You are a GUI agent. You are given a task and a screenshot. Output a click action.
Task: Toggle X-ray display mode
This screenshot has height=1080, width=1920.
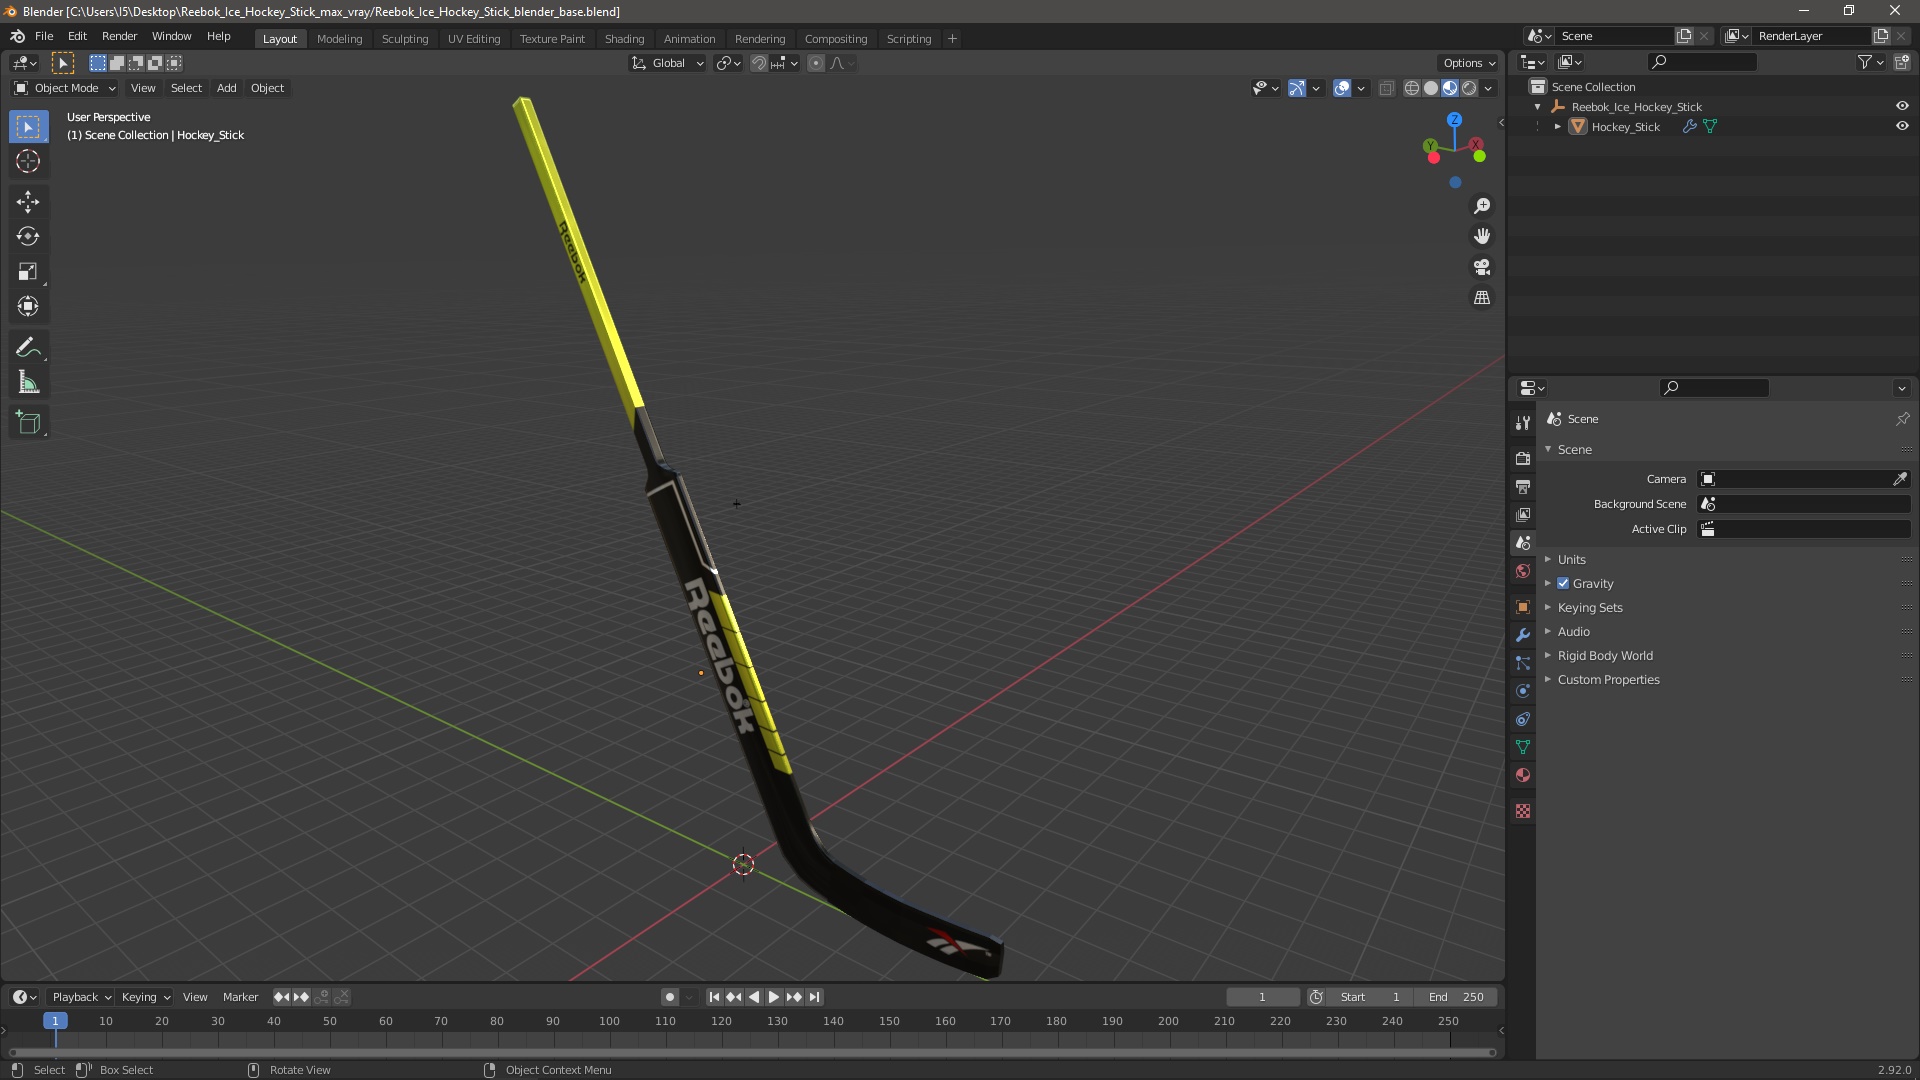pos(1386,88)
